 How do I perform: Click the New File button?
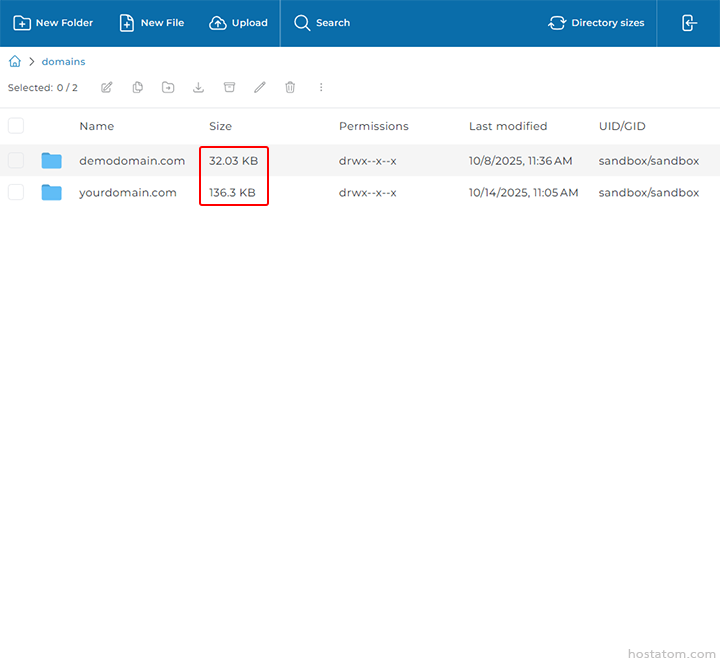pyautogui.click(x=152, y=23)
